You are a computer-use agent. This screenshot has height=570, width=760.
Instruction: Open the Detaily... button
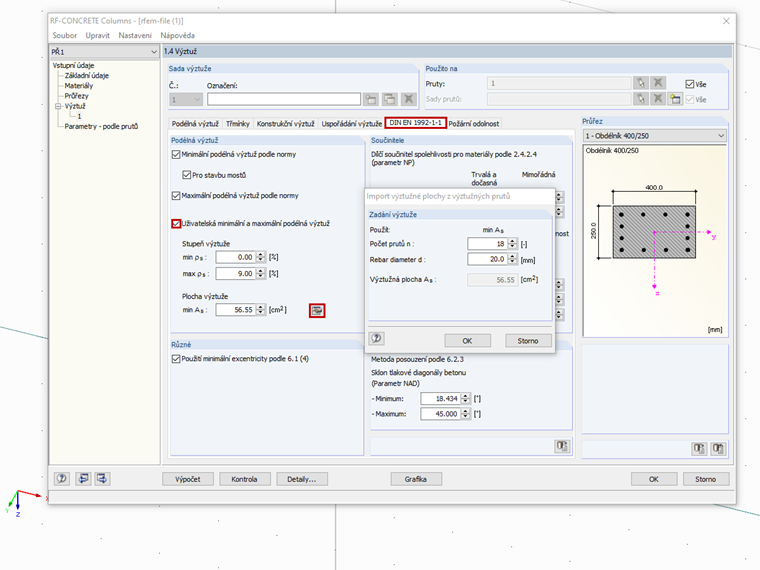click(x=301, y=479)
